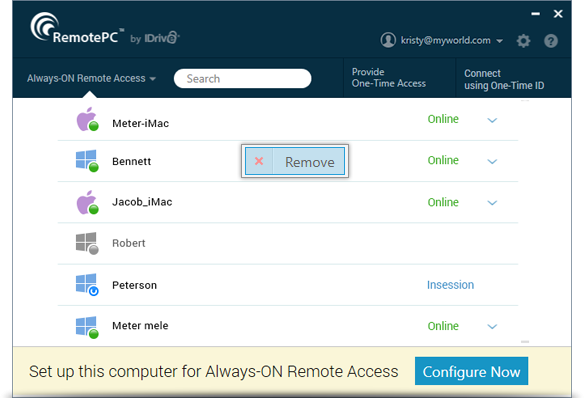Expand the Meter-iMac options chevron
Viewport: 584px width, 398px height.
pyautogui.click(x=492, y=120)
